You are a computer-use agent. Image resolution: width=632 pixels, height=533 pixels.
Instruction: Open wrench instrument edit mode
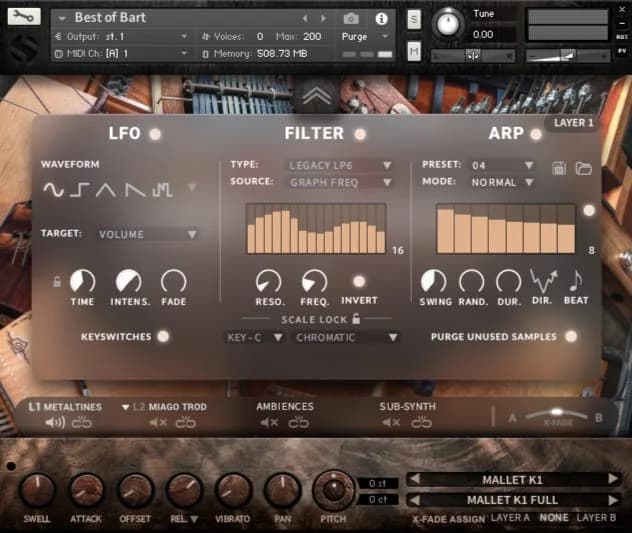[x=22, y=17]
